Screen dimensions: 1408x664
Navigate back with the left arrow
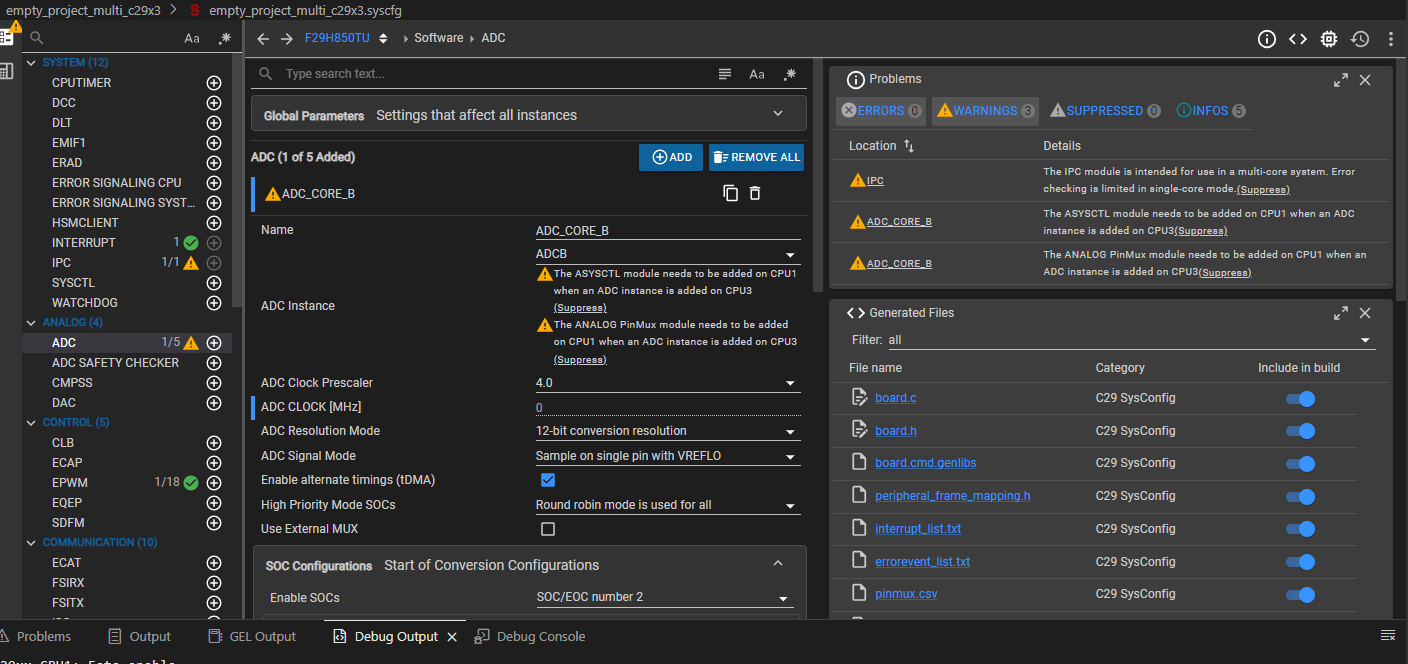(263, 39)
